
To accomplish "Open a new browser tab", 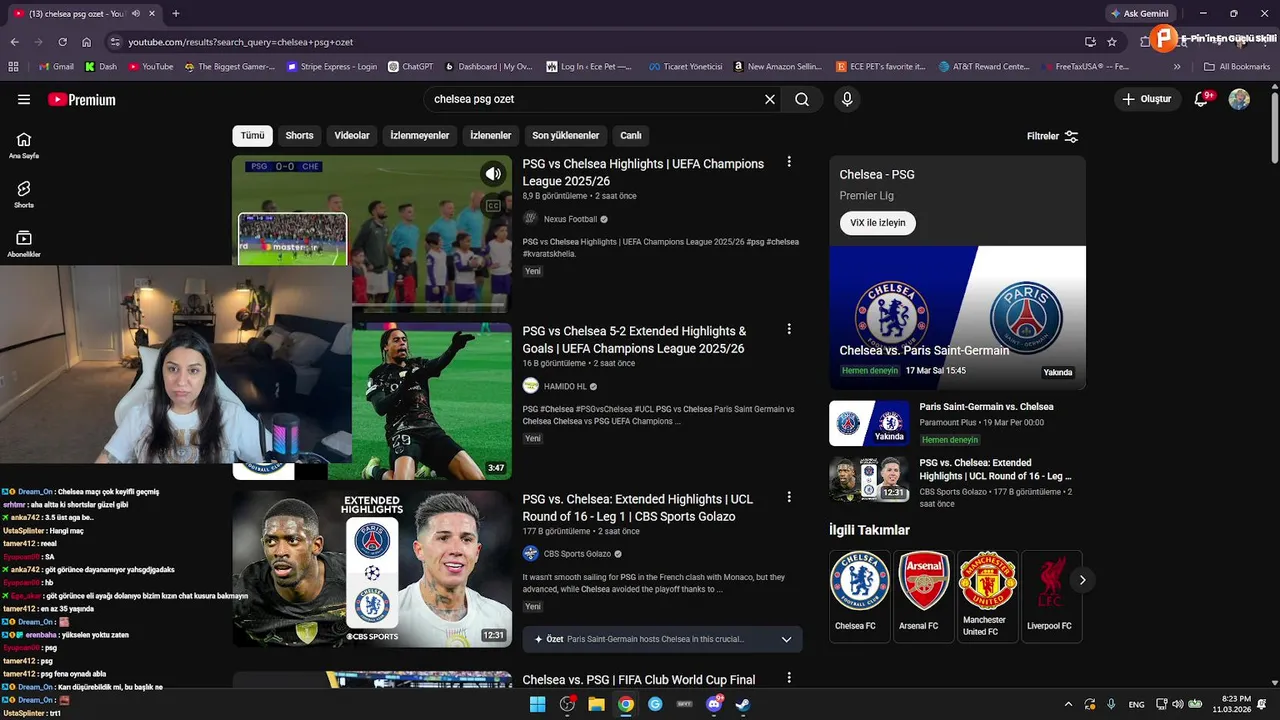I will 176,13.
